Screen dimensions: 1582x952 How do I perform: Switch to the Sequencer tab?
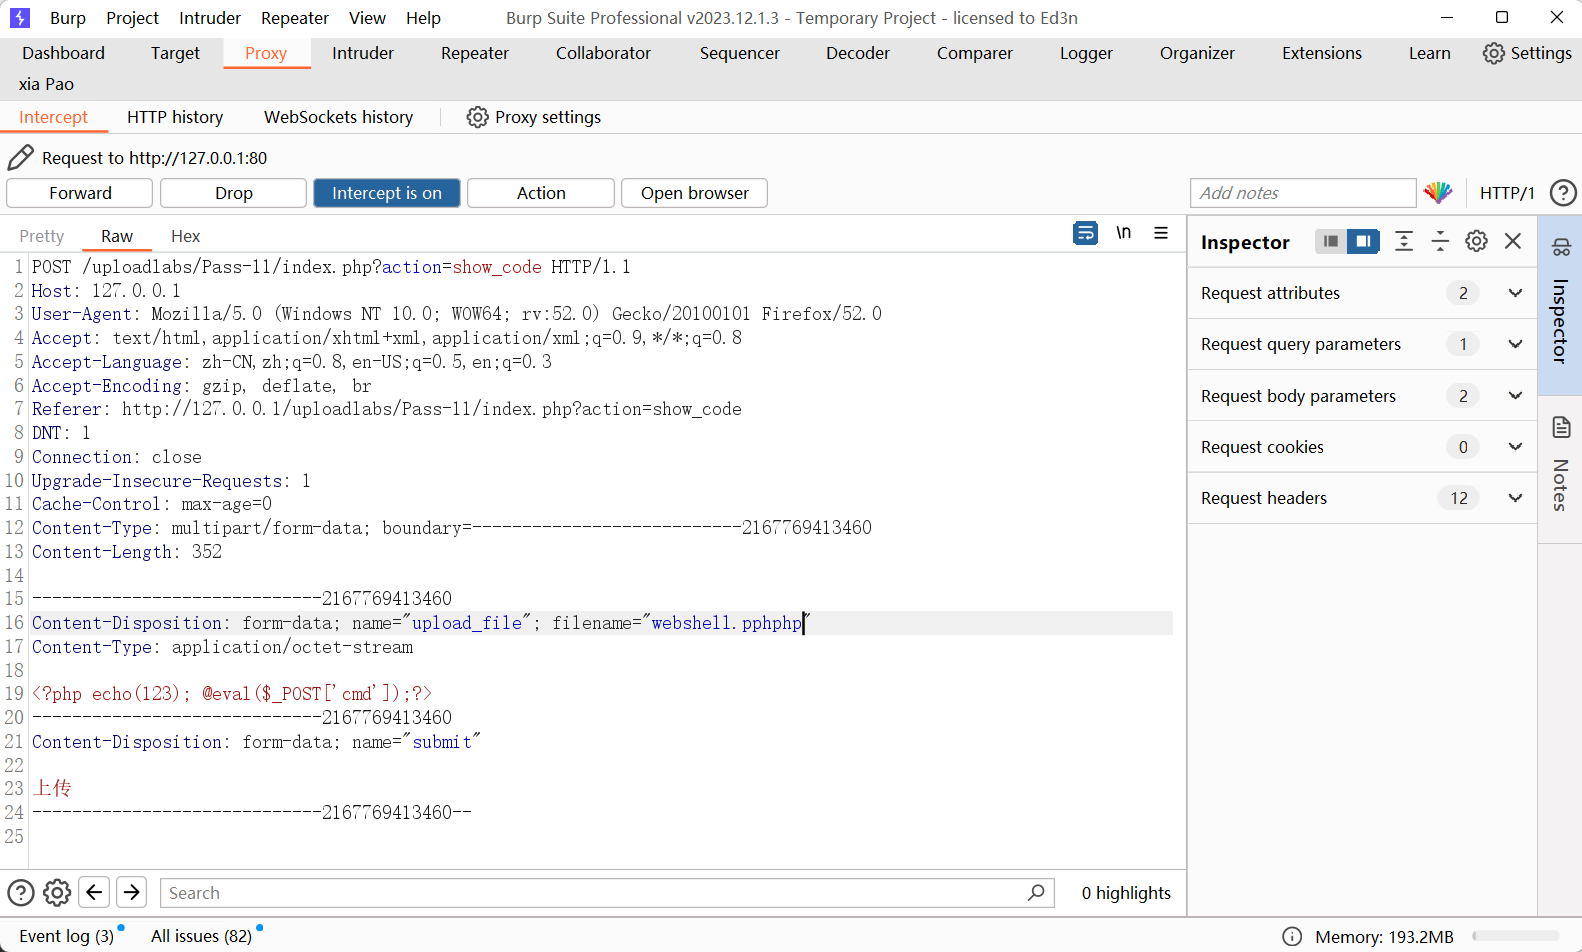[739, 53]
